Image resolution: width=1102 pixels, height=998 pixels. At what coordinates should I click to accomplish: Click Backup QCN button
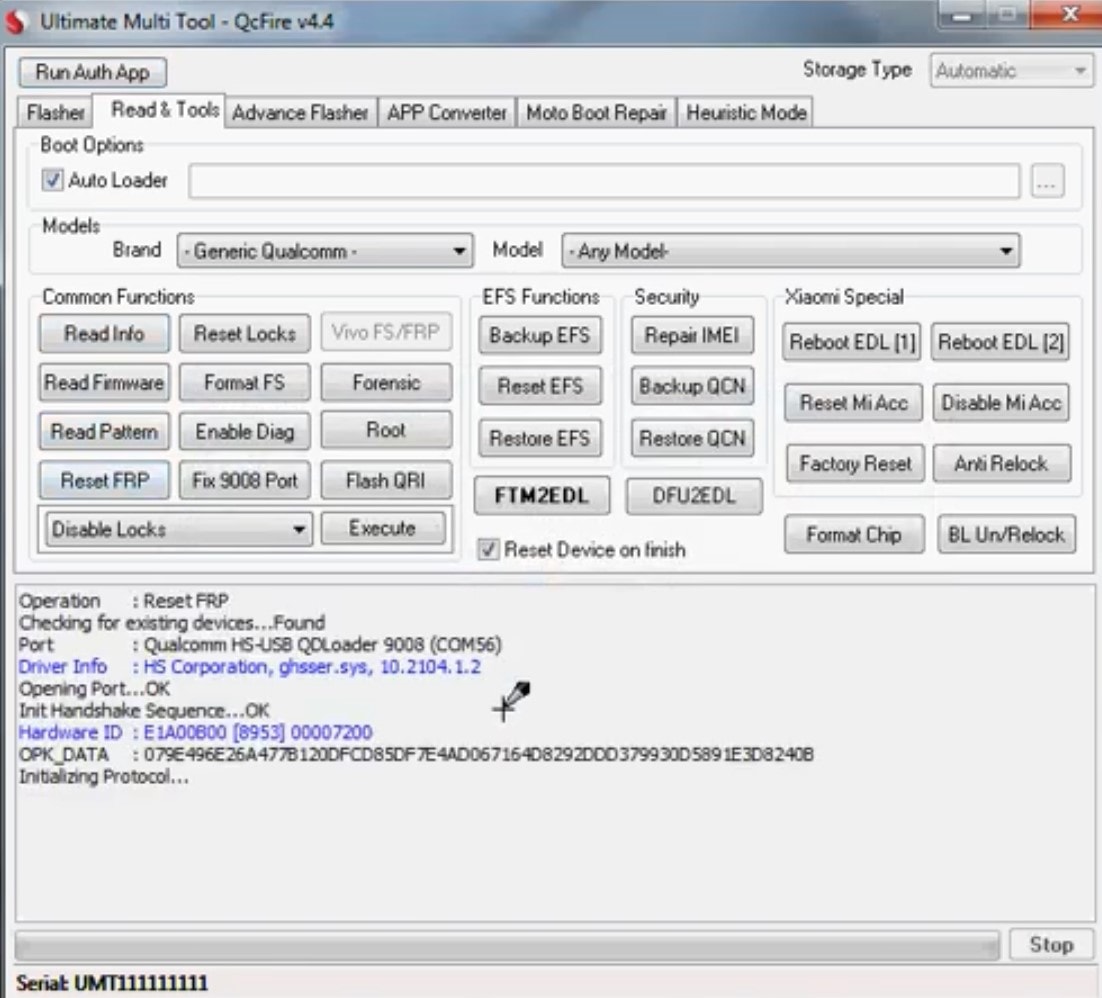point(692,386)
